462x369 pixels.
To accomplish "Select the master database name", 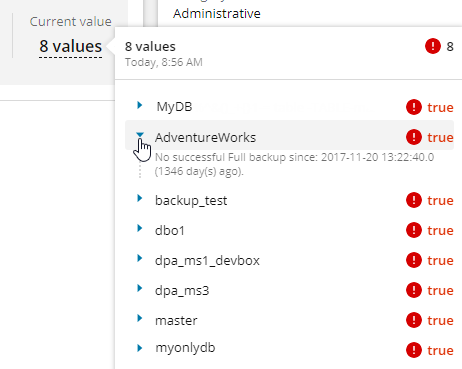I will tap(176, 321).
